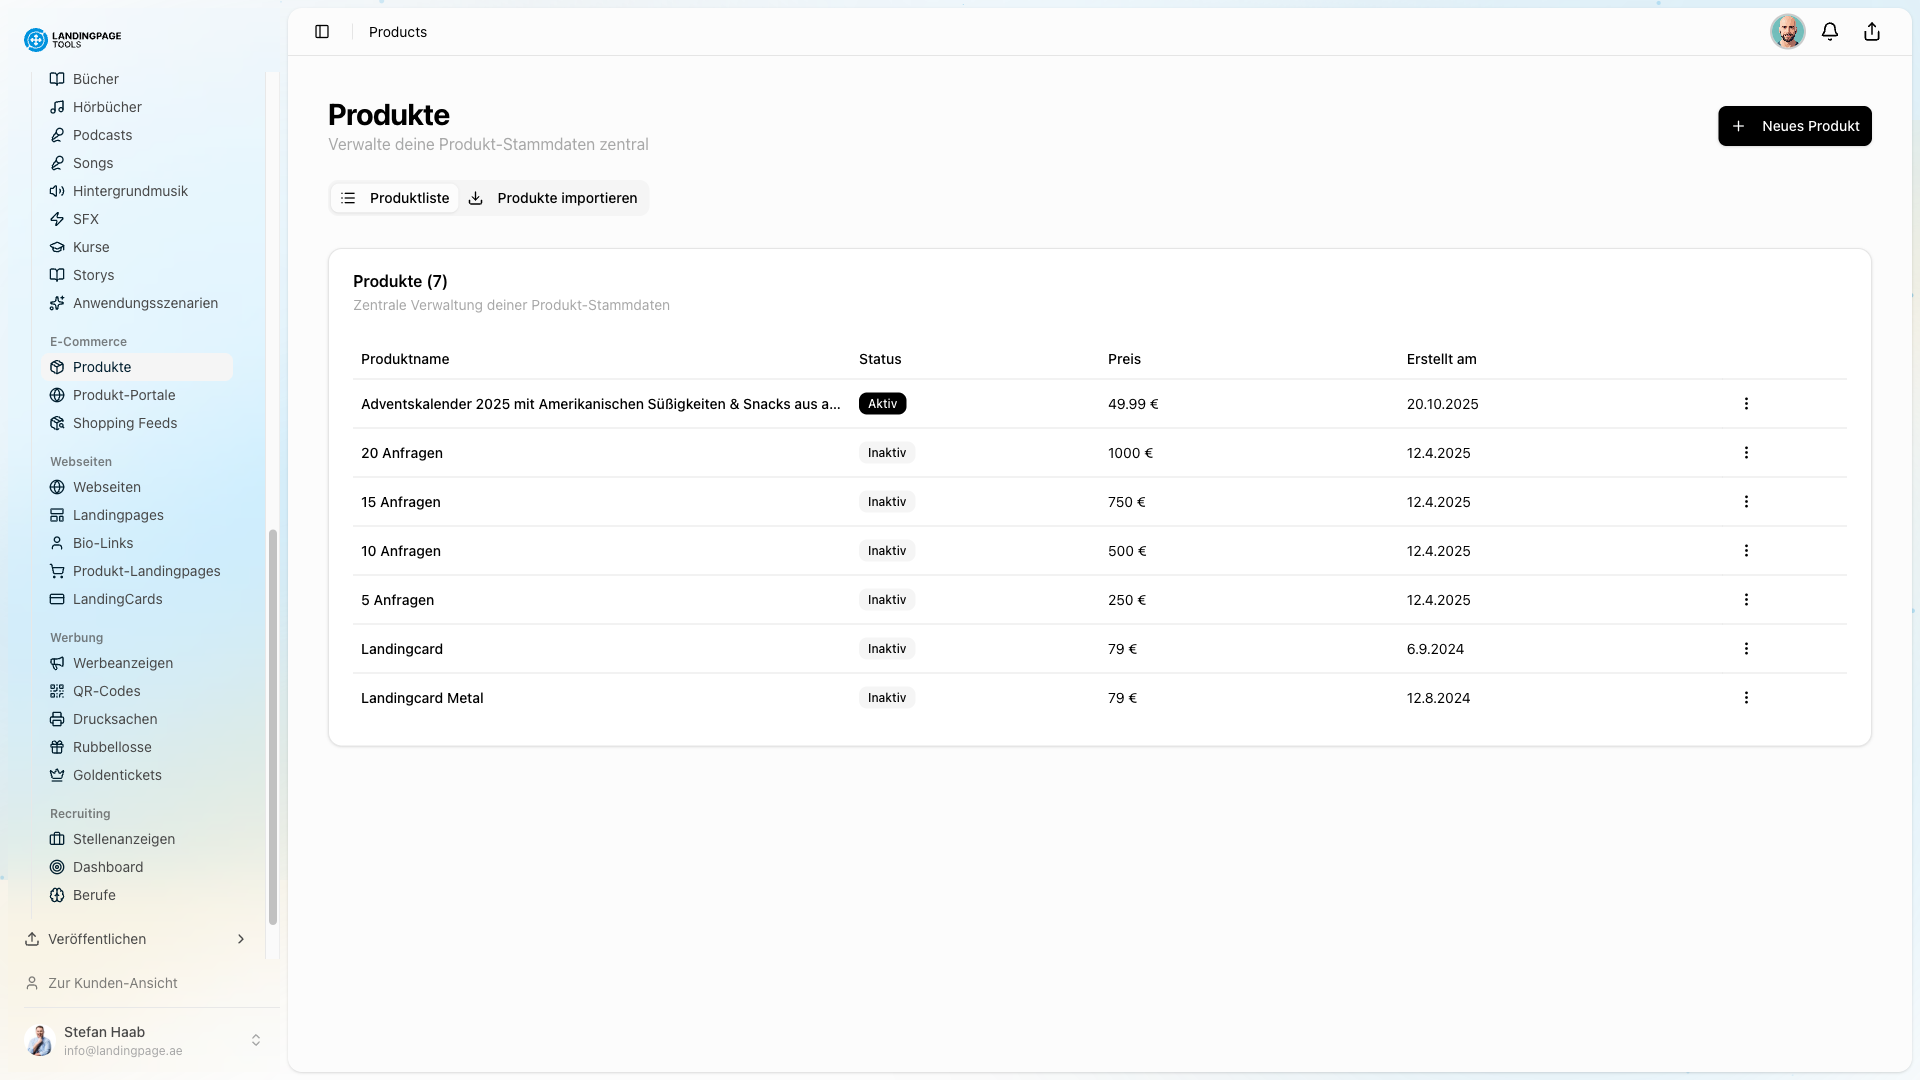Click the user avatar in the top bar
The height and width of the screenshot is (1080, 1920).
(x=1788, y=31)
